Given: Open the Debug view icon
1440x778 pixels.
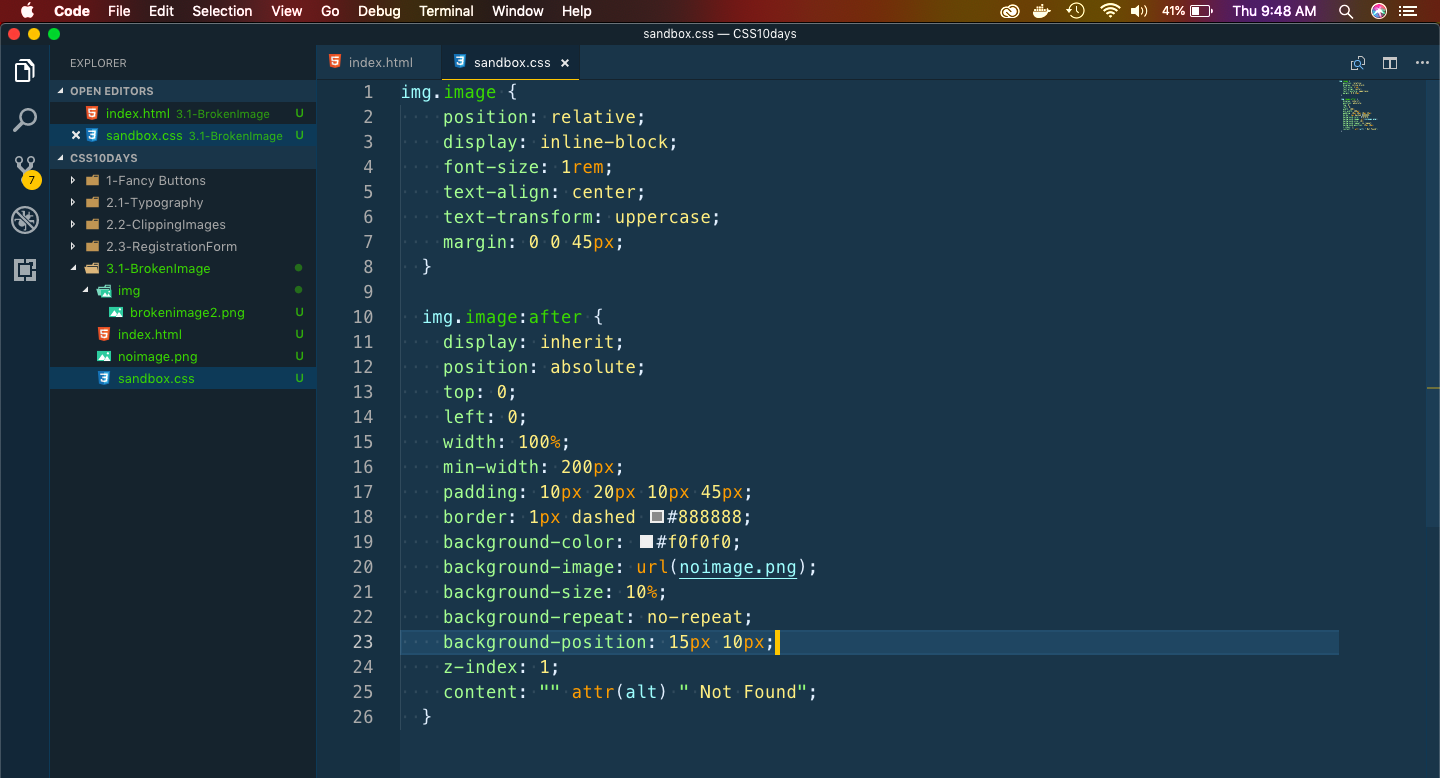Looking at the screenshot, I should pos(25,221).
